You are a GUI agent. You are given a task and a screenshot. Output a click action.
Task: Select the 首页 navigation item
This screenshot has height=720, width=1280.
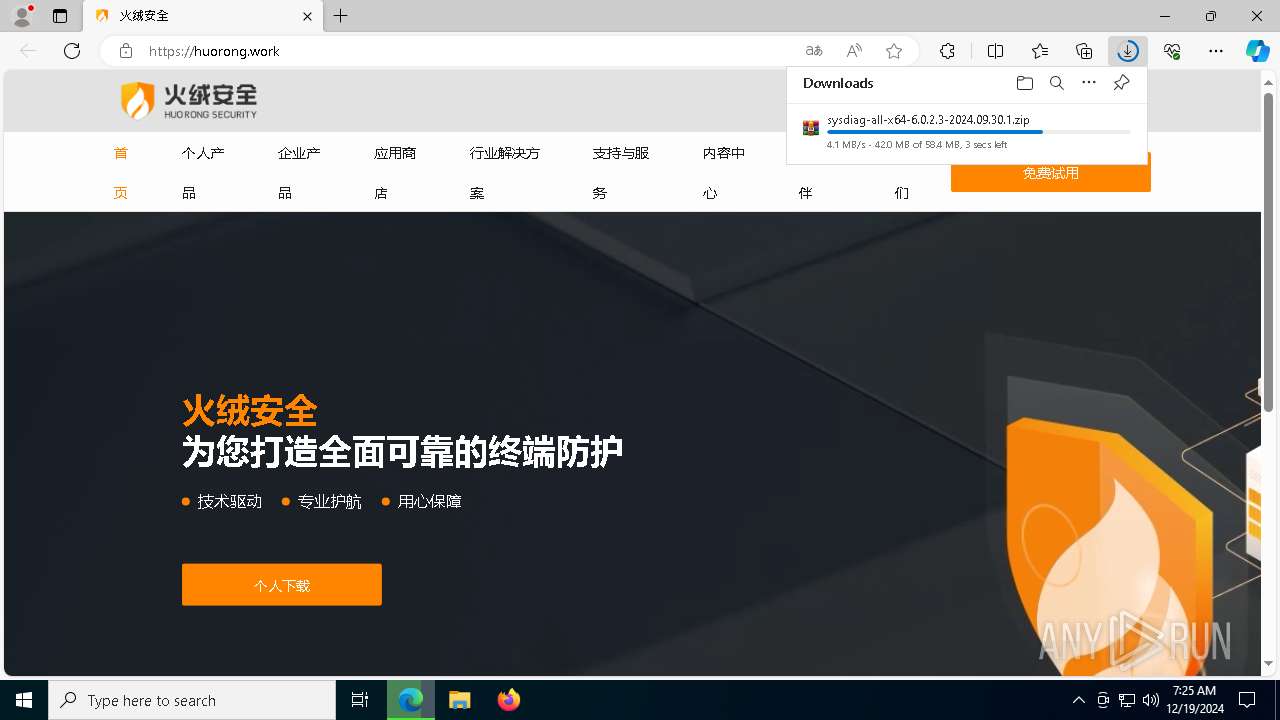(x=121, y=172)
